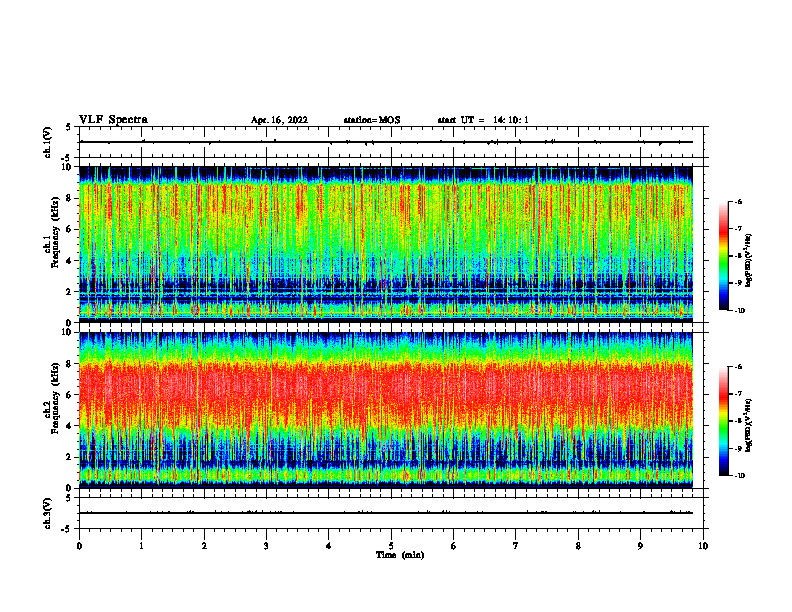Click the ch.2 spectrogram color bar
The image size is (792, 612).
724,421
